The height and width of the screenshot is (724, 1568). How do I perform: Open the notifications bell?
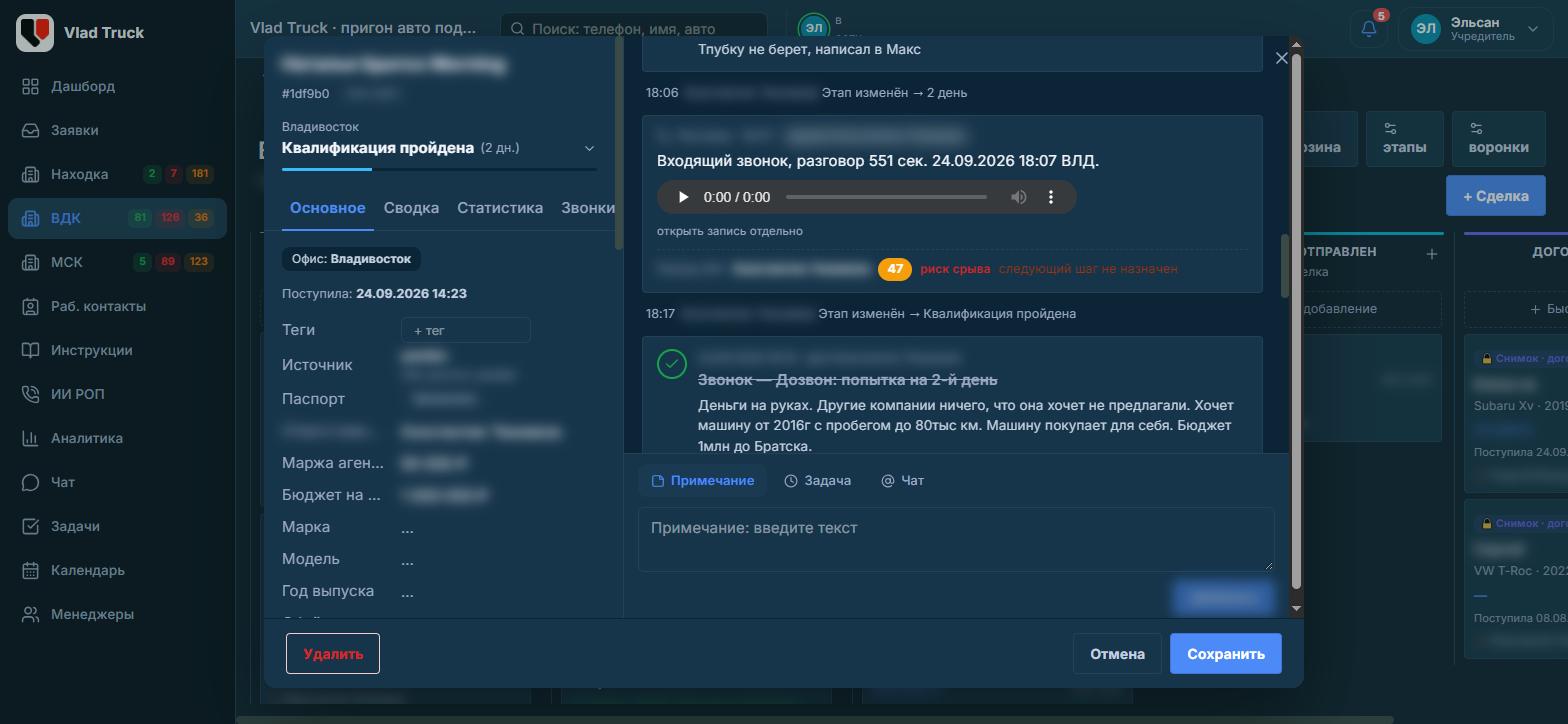(x=1369, y=28)
